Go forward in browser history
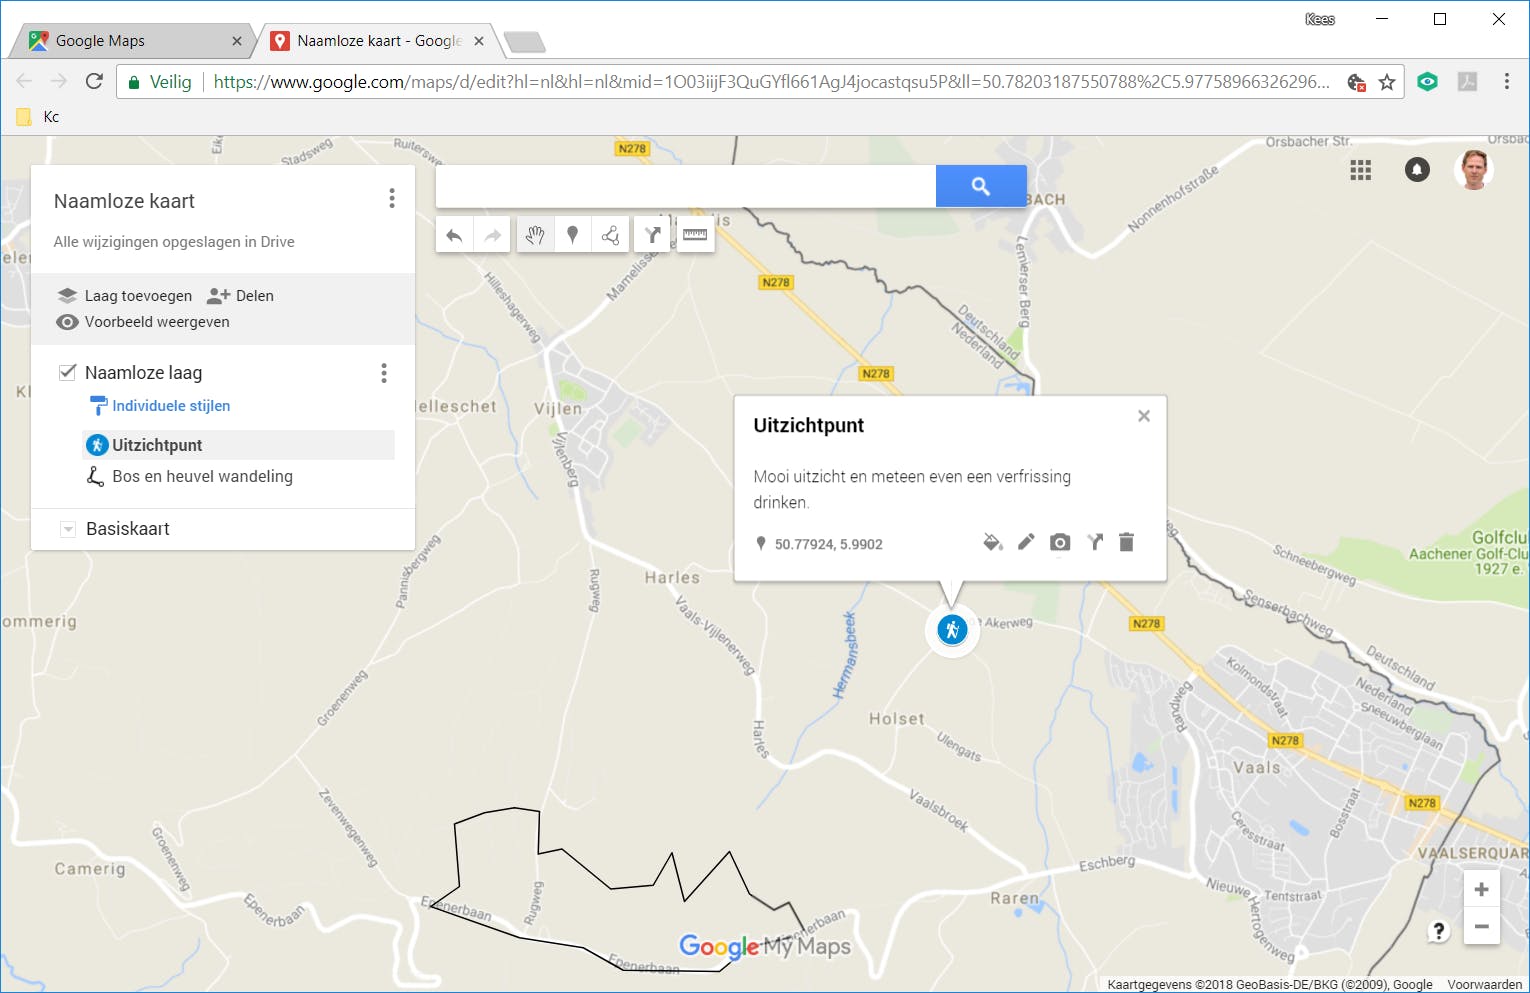This screenshot has width=1530, height=993. (59, 81)
